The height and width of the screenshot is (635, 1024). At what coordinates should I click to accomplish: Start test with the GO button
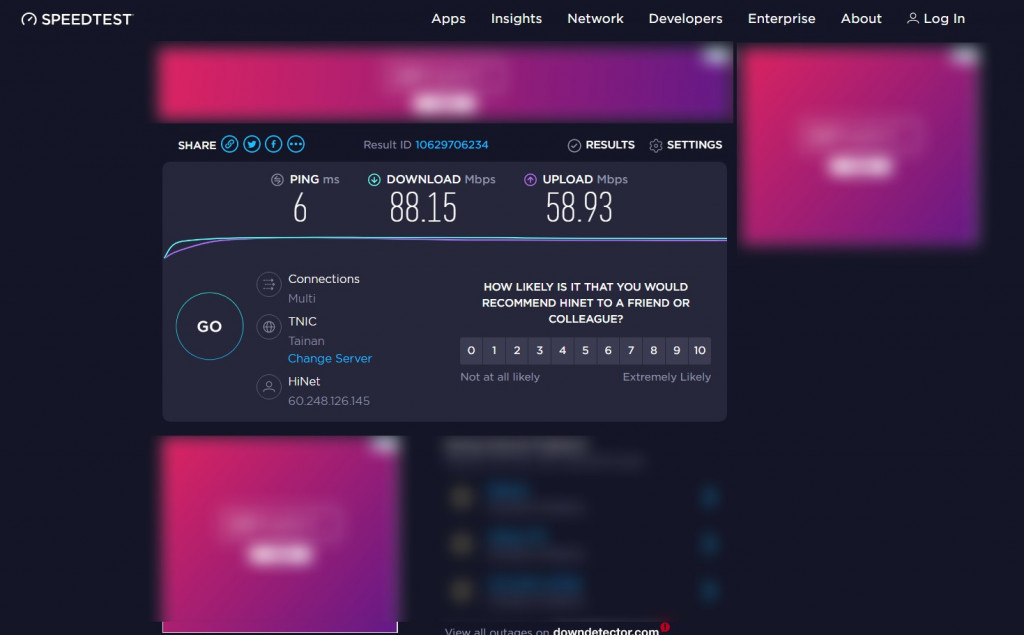[x=210, y=326]
